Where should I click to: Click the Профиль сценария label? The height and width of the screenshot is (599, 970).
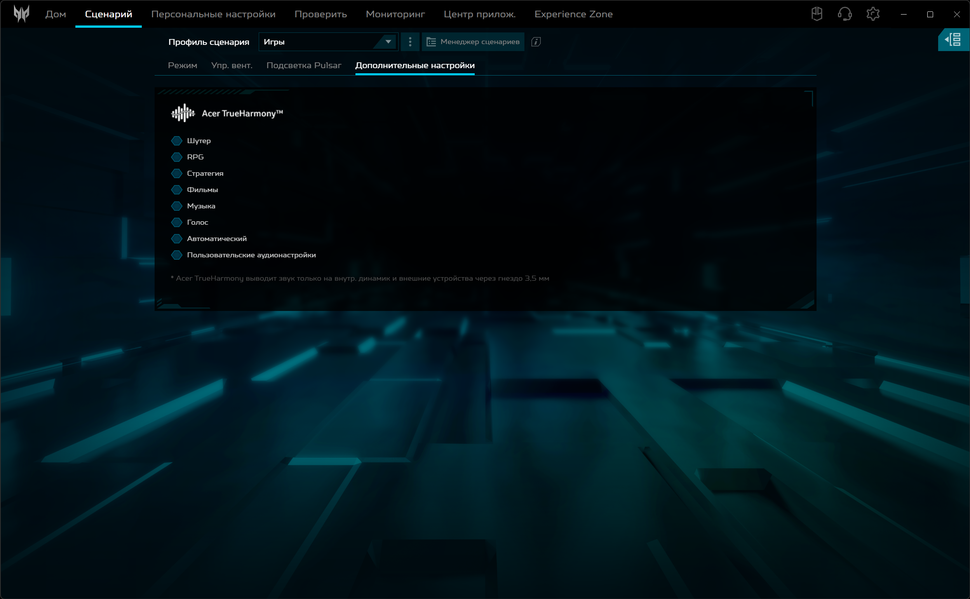[209, 41]
